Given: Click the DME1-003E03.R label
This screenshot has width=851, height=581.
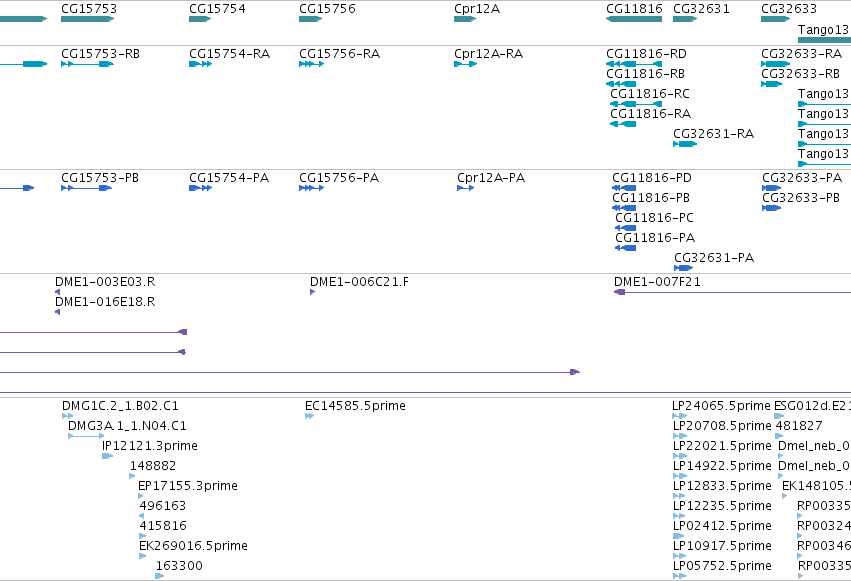Looking at the screenshot, I should click(x=105, y=282).
